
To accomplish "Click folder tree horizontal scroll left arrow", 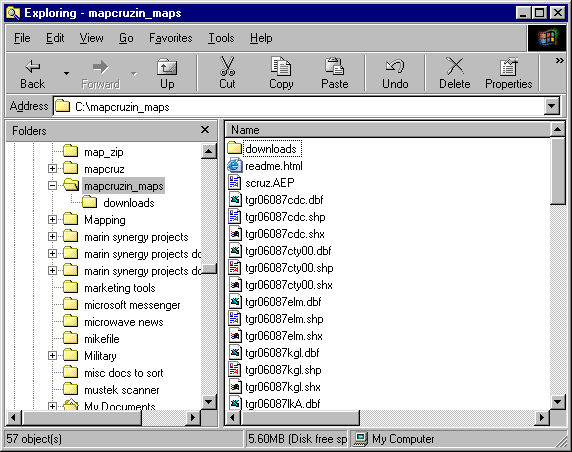I will (x=14, y=417).
